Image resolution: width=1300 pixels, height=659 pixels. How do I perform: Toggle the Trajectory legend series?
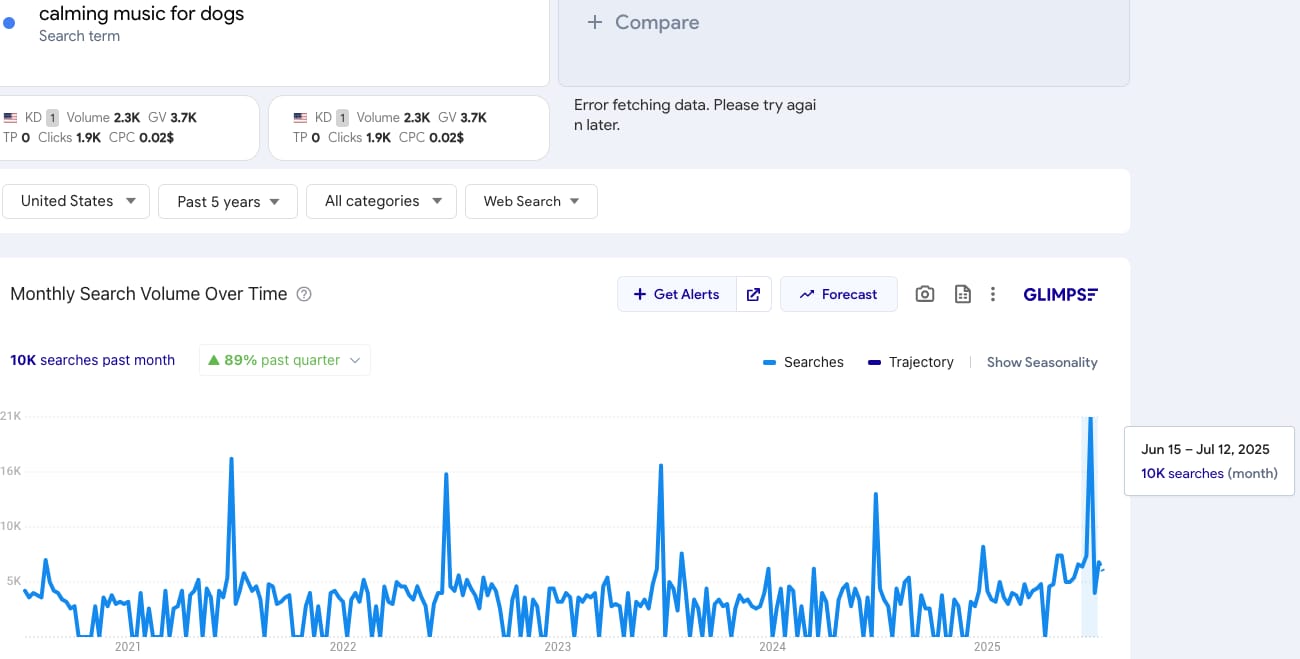(x=910, y=362)
